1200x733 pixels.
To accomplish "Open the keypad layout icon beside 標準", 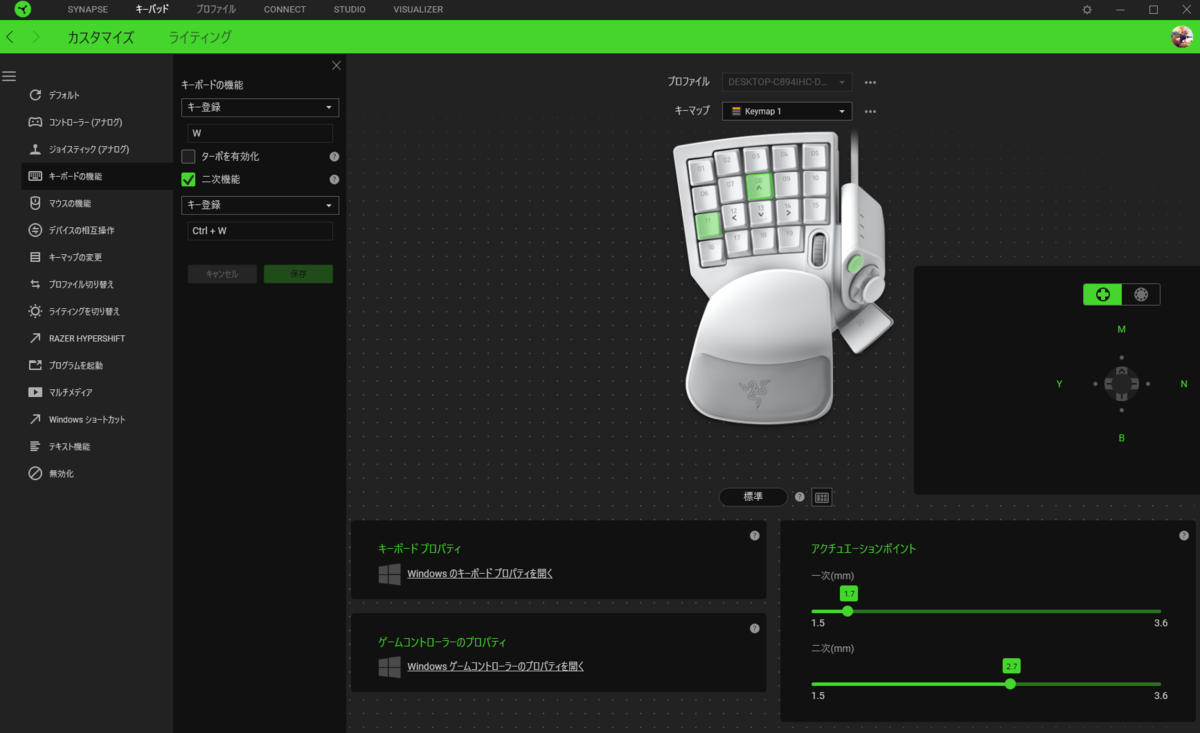I will click(x=822, y=497).
